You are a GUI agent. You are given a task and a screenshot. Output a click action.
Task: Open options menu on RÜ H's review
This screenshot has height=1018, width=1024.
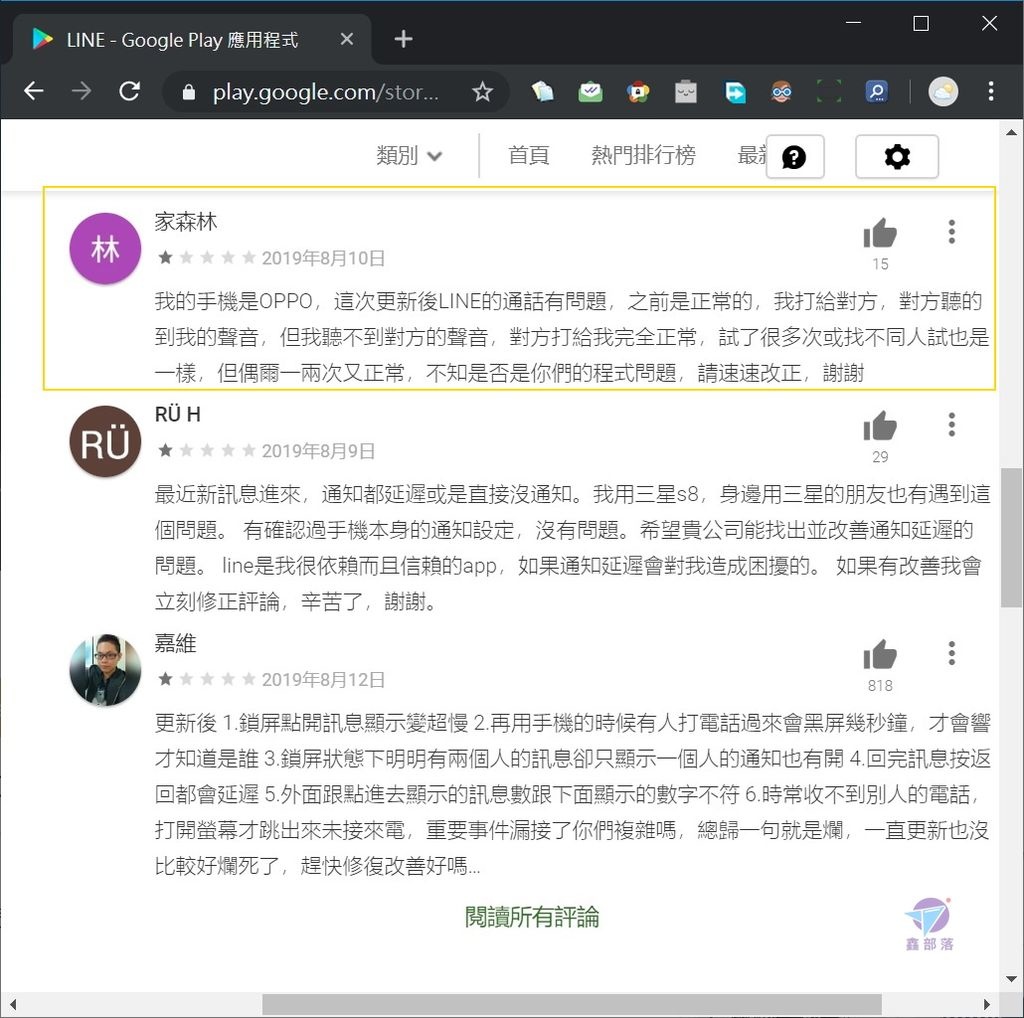point(952,424)
